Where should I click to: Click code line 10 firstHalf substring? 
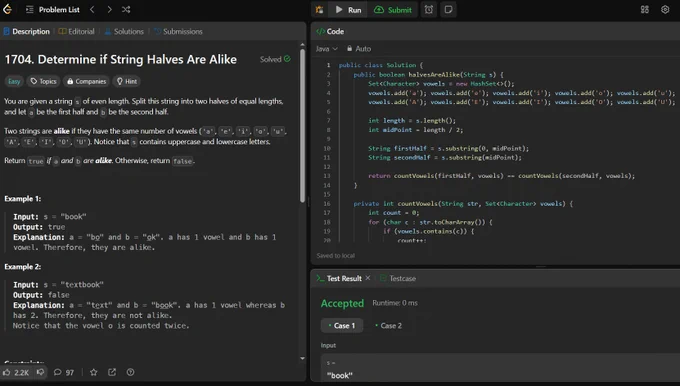point(448,148)
